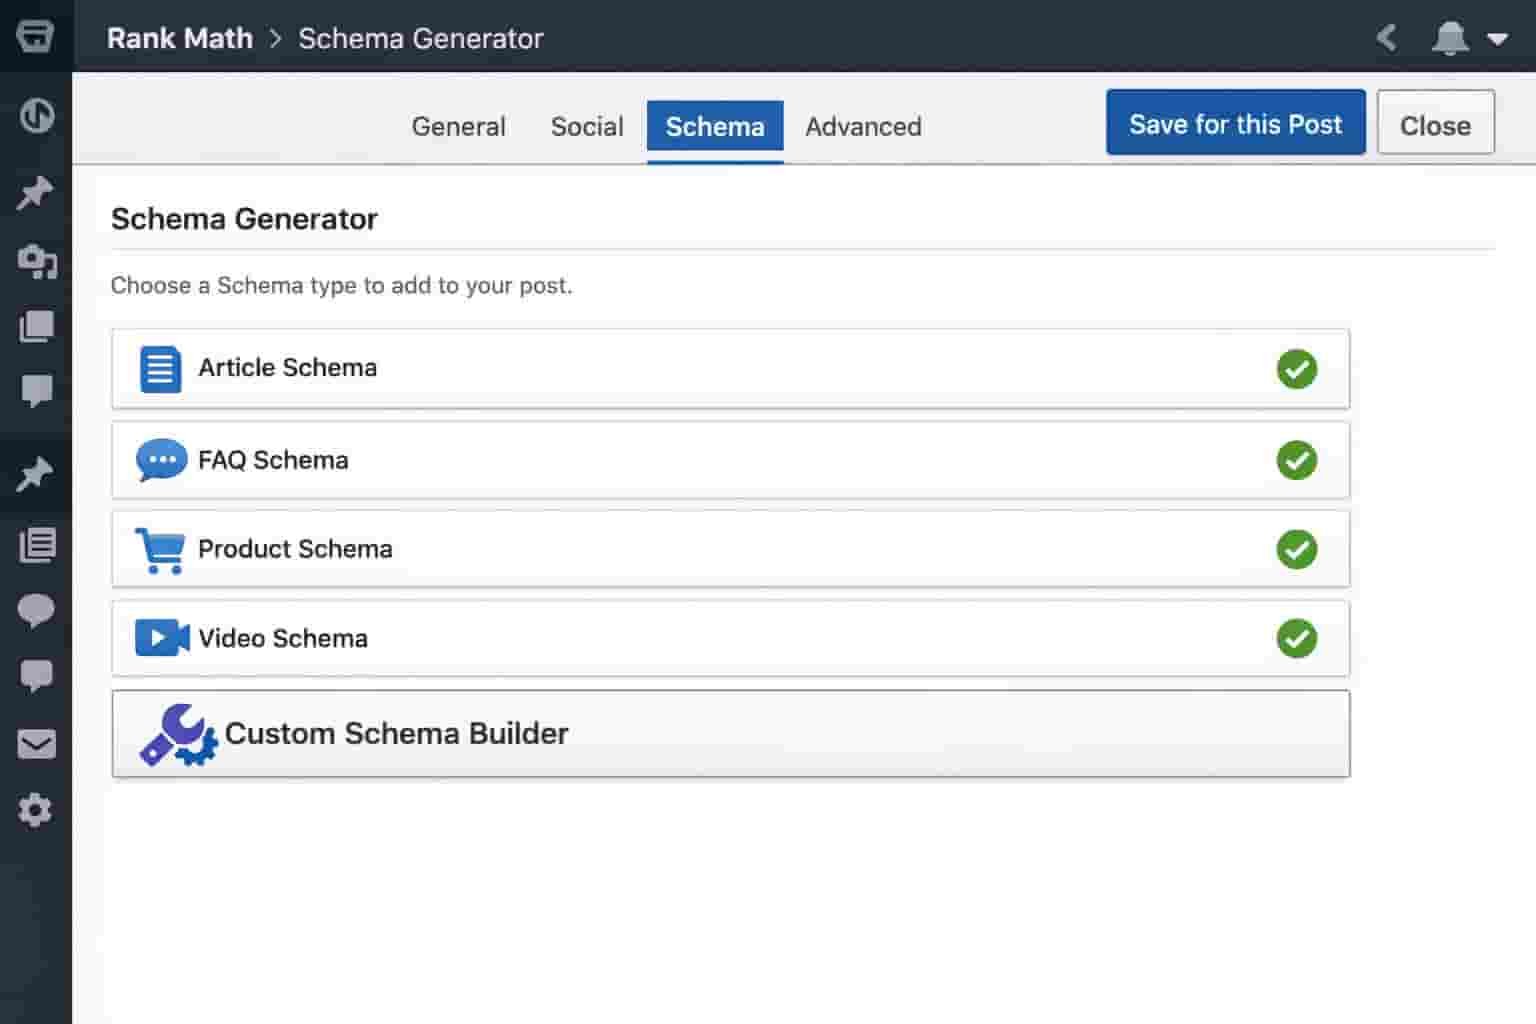Open the Custom Schema Builder

[731, 734]
